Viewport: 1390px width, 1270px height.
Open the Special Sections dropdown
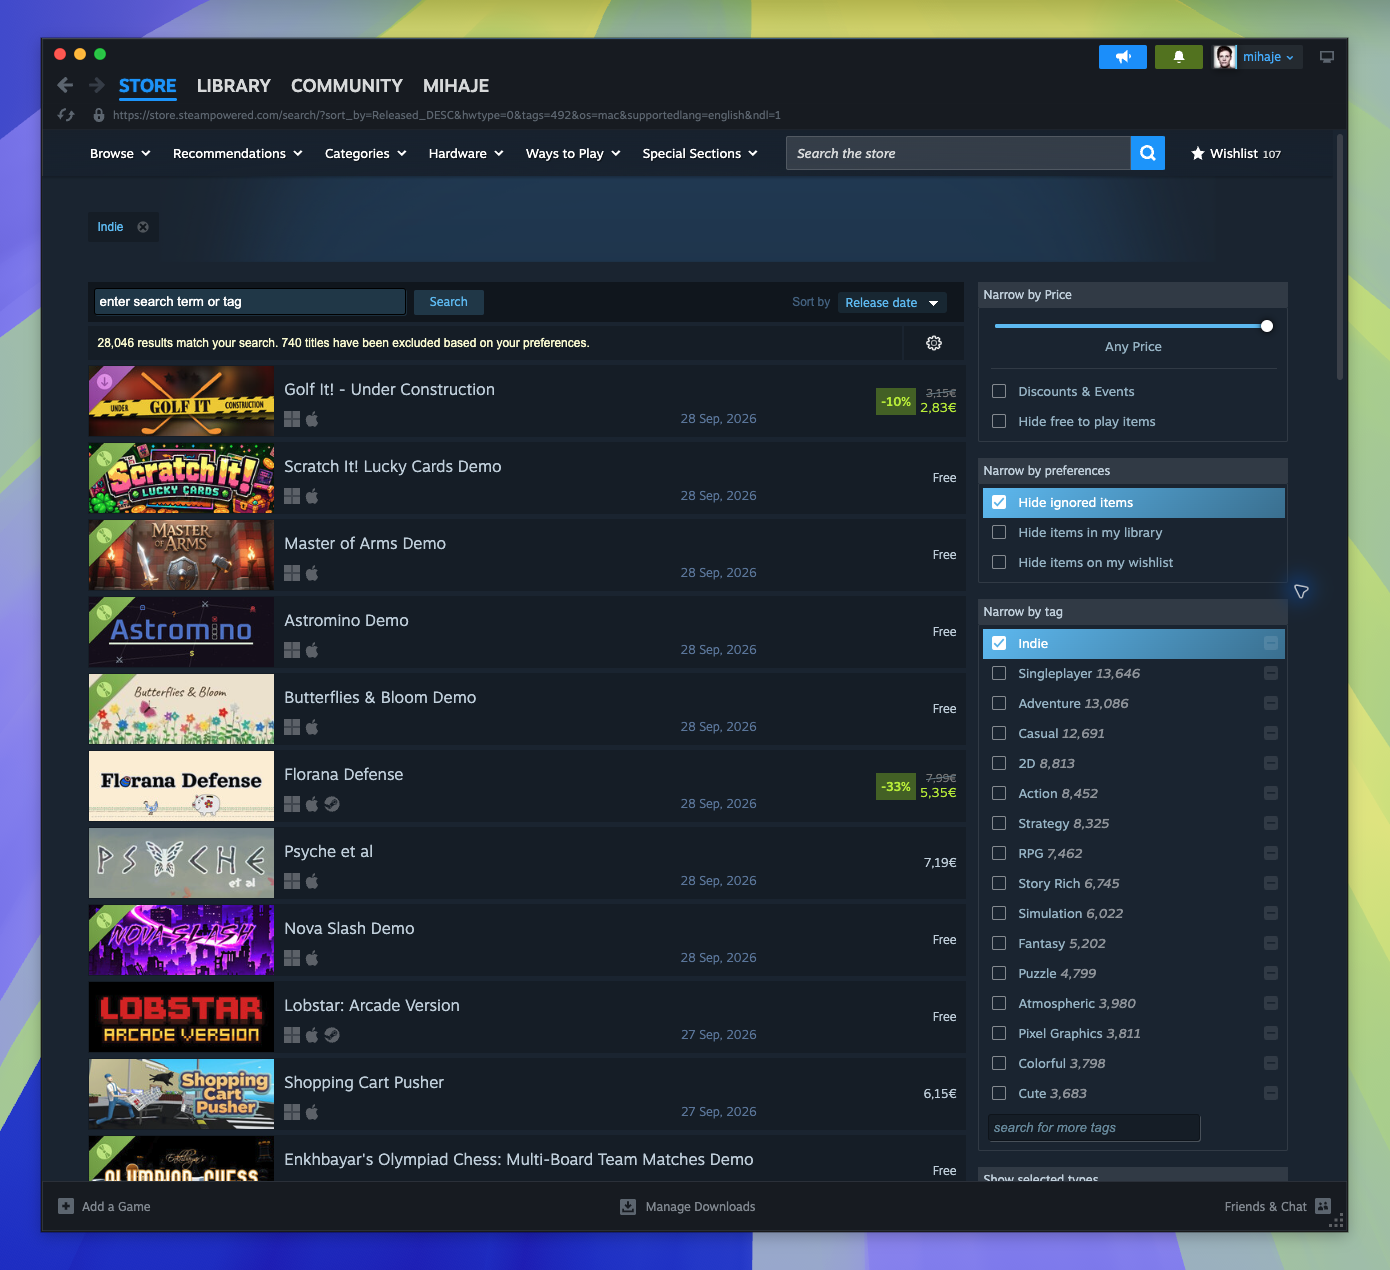click(x=700, y=153)
